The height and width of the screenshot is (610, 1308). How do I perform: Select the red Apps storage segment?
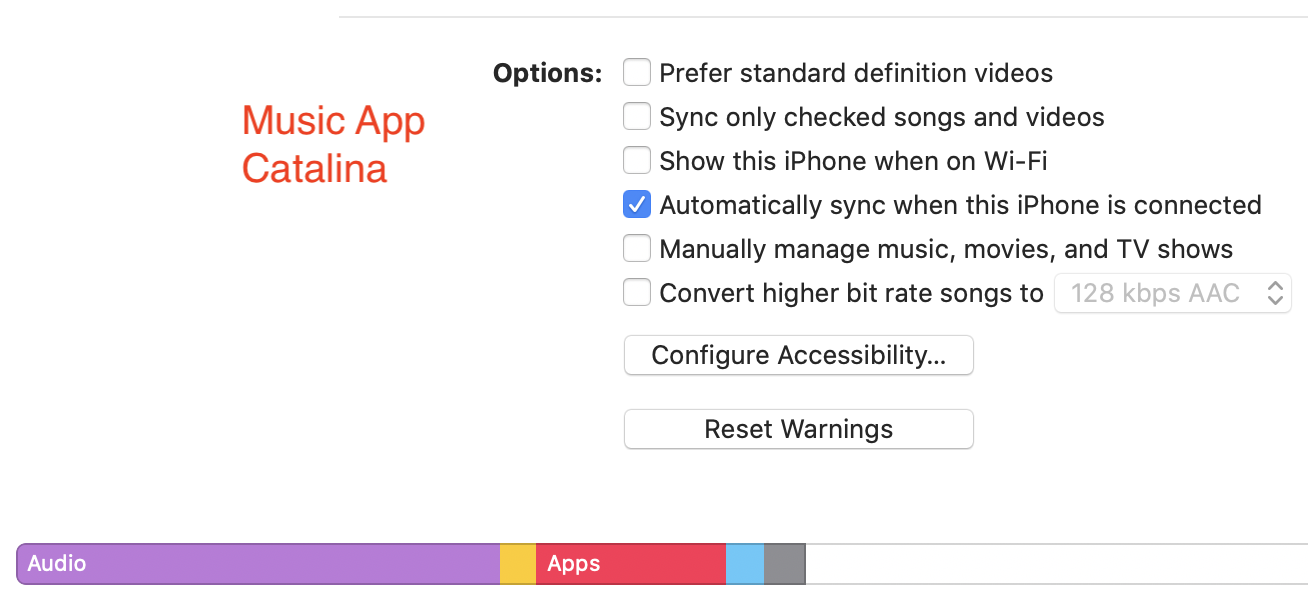(630, 564)
